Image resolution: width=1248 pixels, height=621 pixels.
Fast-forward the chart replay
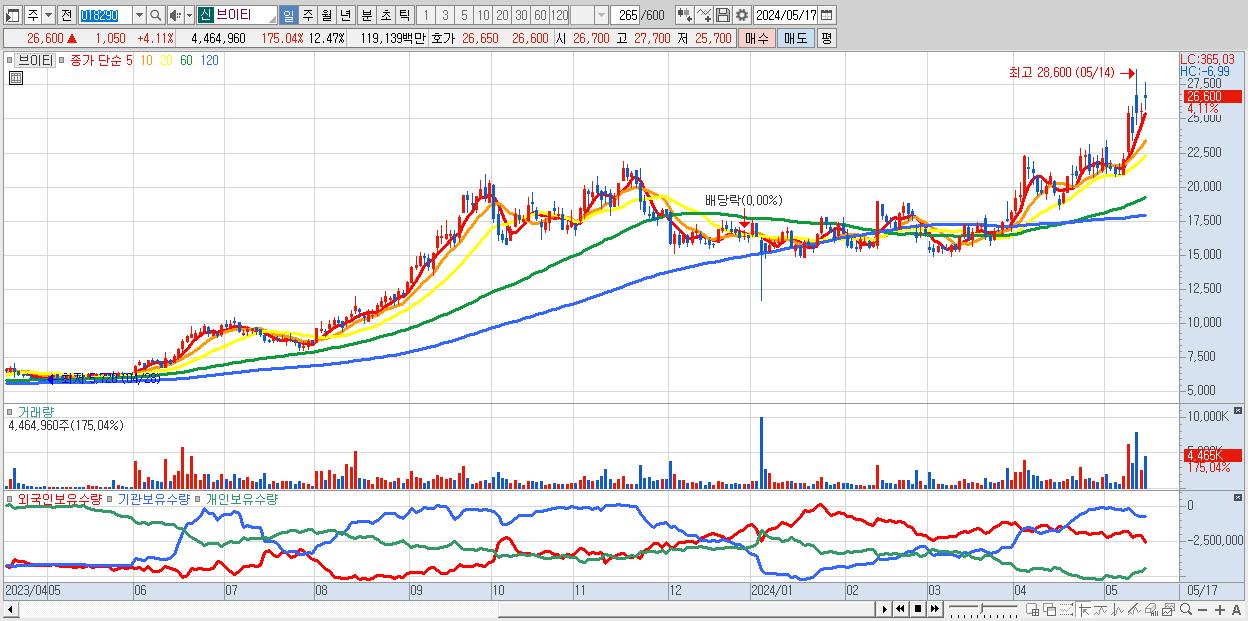(934, 609)
